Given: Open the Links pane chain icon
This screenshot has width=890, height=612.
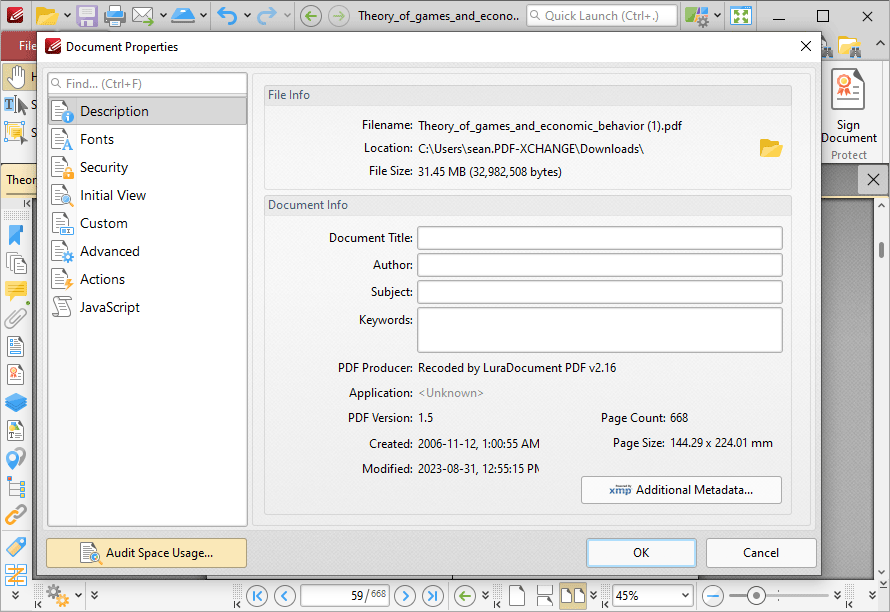Looking at the screenshot, I should click(x=15, y=515).
